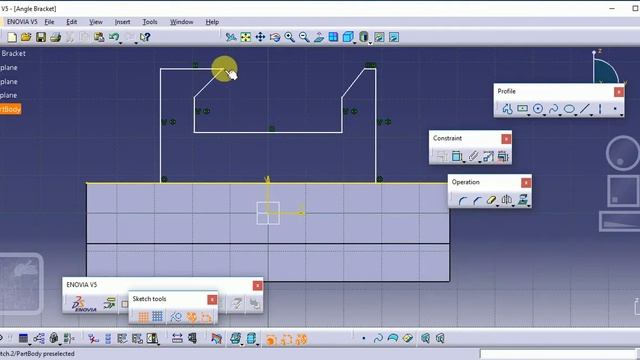640x360 pixels.
Task: Select the Chamfer tool in Operation toolbar
Action: pos(477,200)
